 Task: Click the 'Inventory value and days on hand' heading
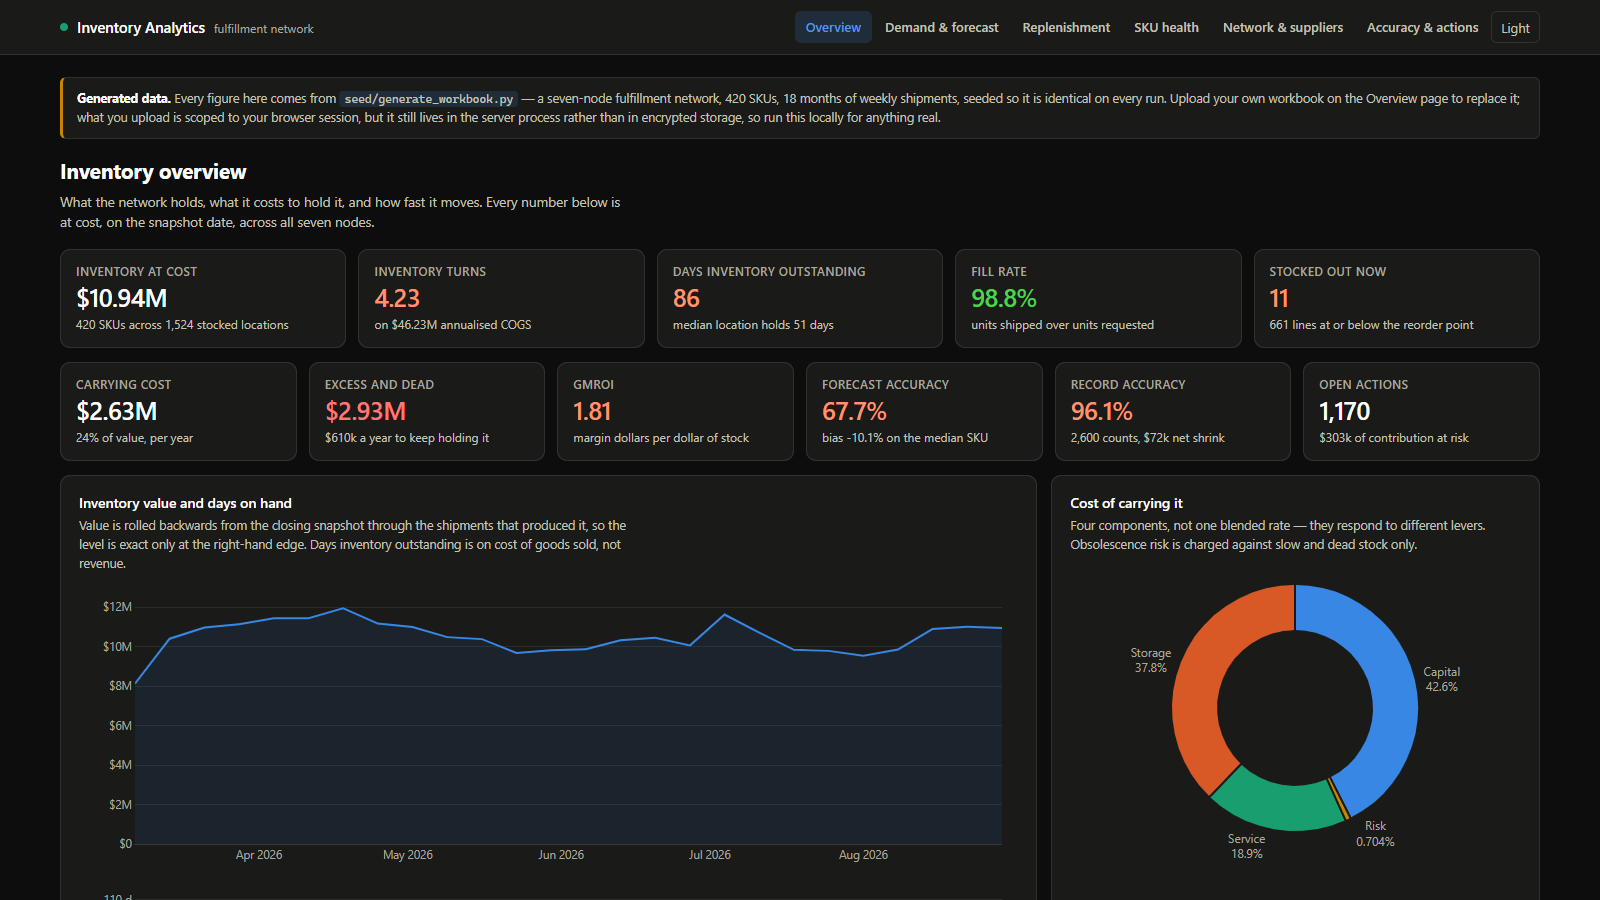pyautogui.click(x=185, y=503)
